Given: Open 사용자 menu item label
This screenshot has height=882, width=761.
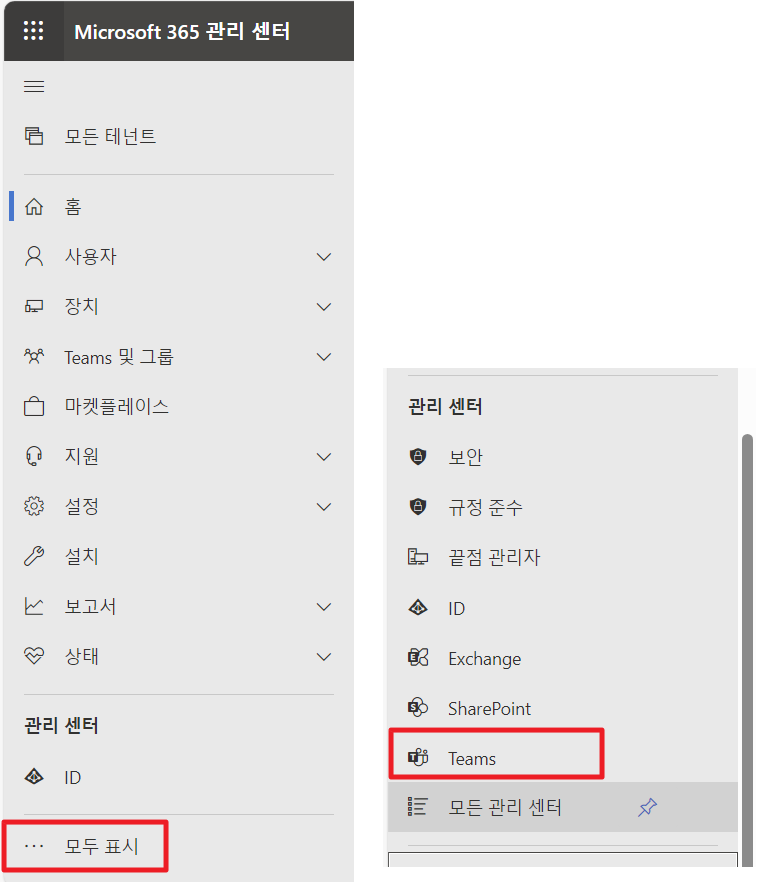Looking at the screenshot, I should coord(91,256).
